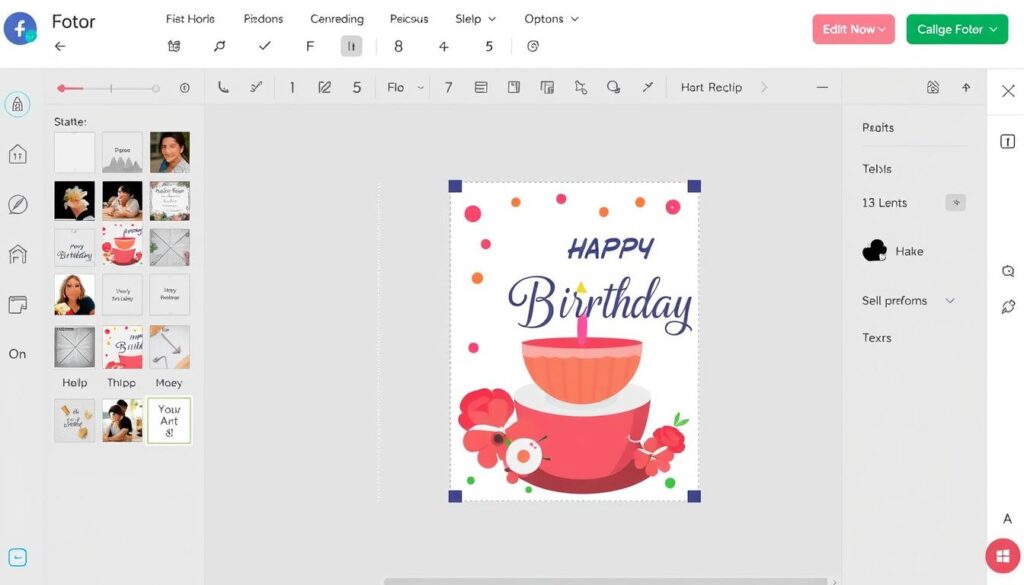
Task: Open the Cenreding menu item
Action: 336,18
